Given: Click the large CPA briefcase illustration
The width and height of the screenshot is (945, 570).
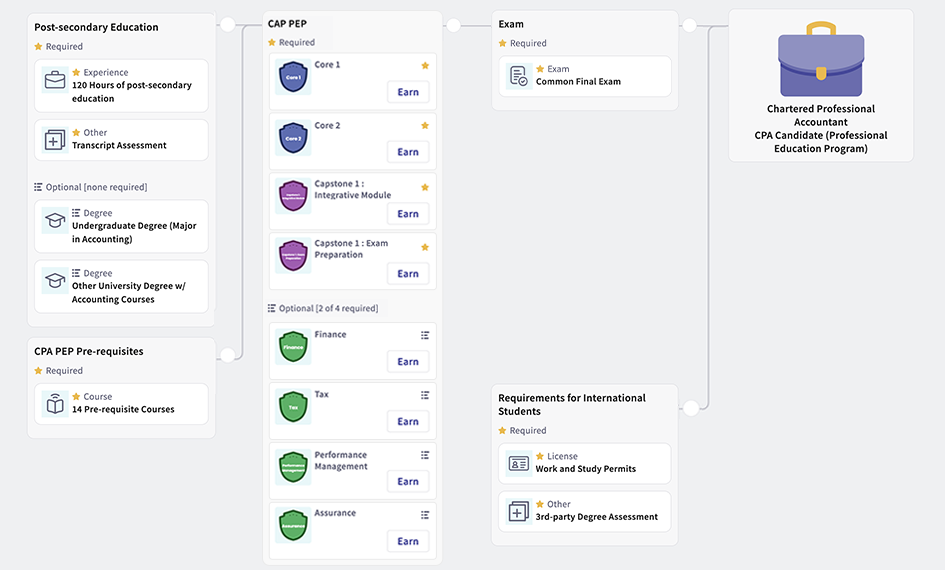Looking at the screenshot, I should tap(821, 59).
